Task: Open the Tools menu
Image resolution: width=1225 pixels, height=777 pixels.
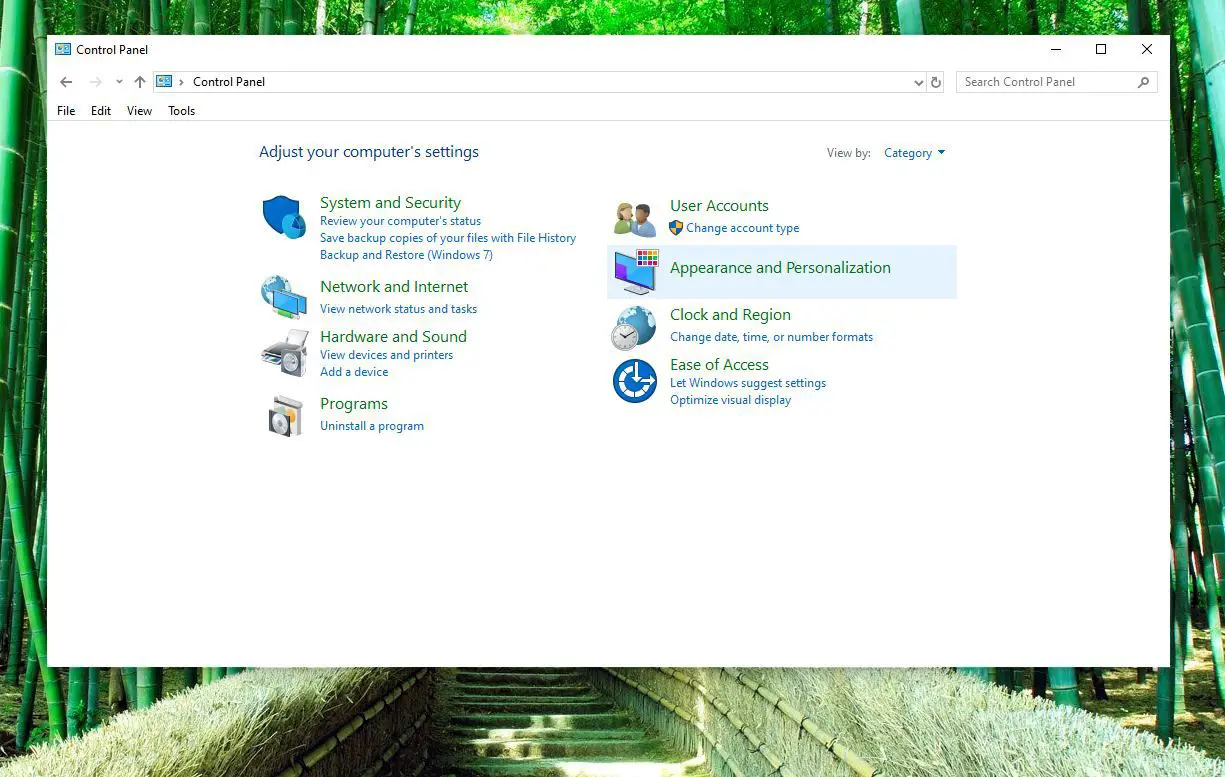Action: click(181, 111)
